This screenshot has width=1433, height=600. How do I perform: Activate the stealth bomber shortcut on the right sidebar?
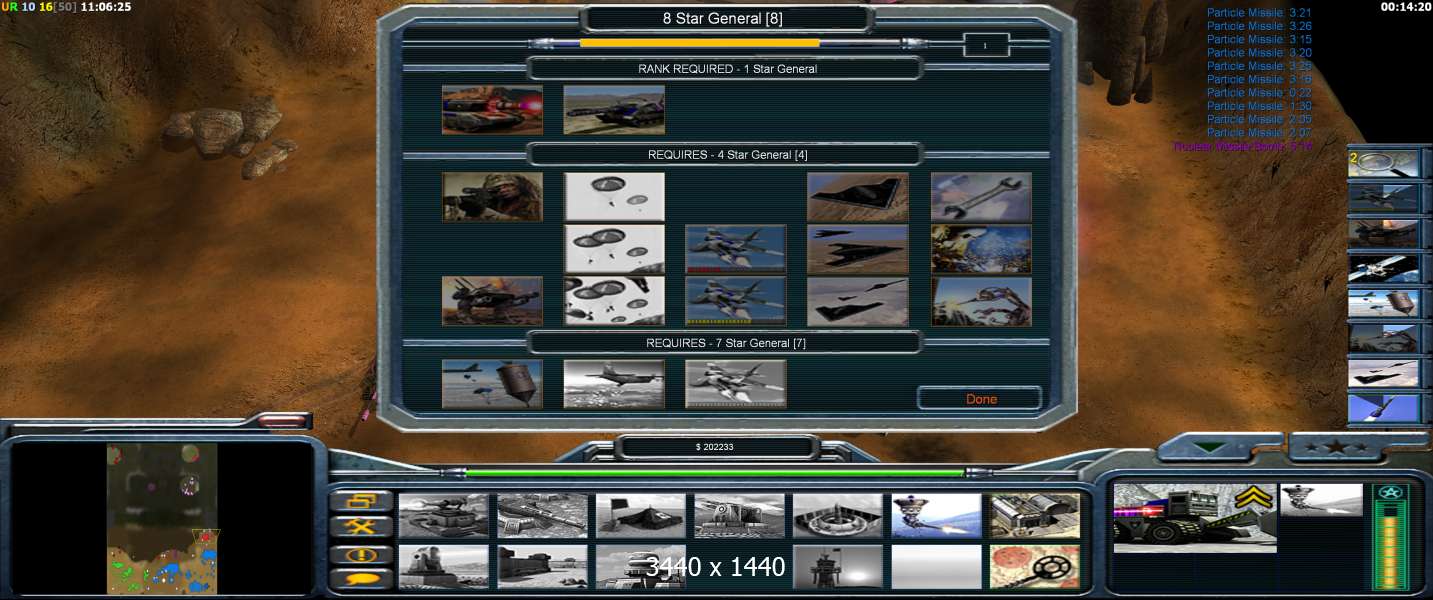(x=1384, y=373)
